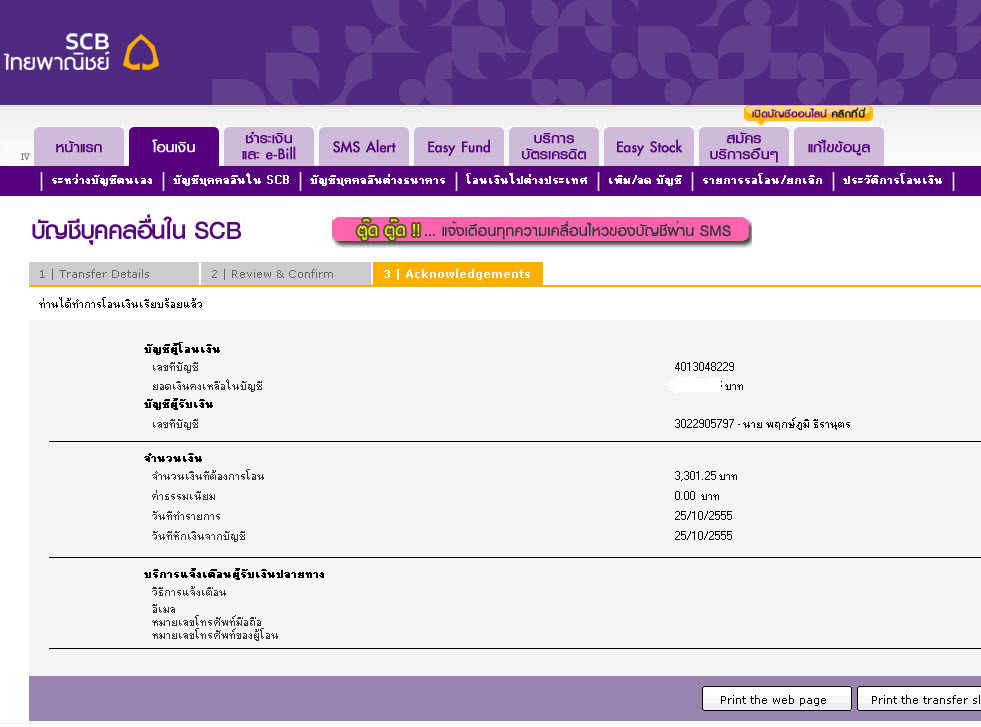
Task: Click the ยอดเงินคงเหลือในบัญชี label
Action: click(x=207, y=387)
